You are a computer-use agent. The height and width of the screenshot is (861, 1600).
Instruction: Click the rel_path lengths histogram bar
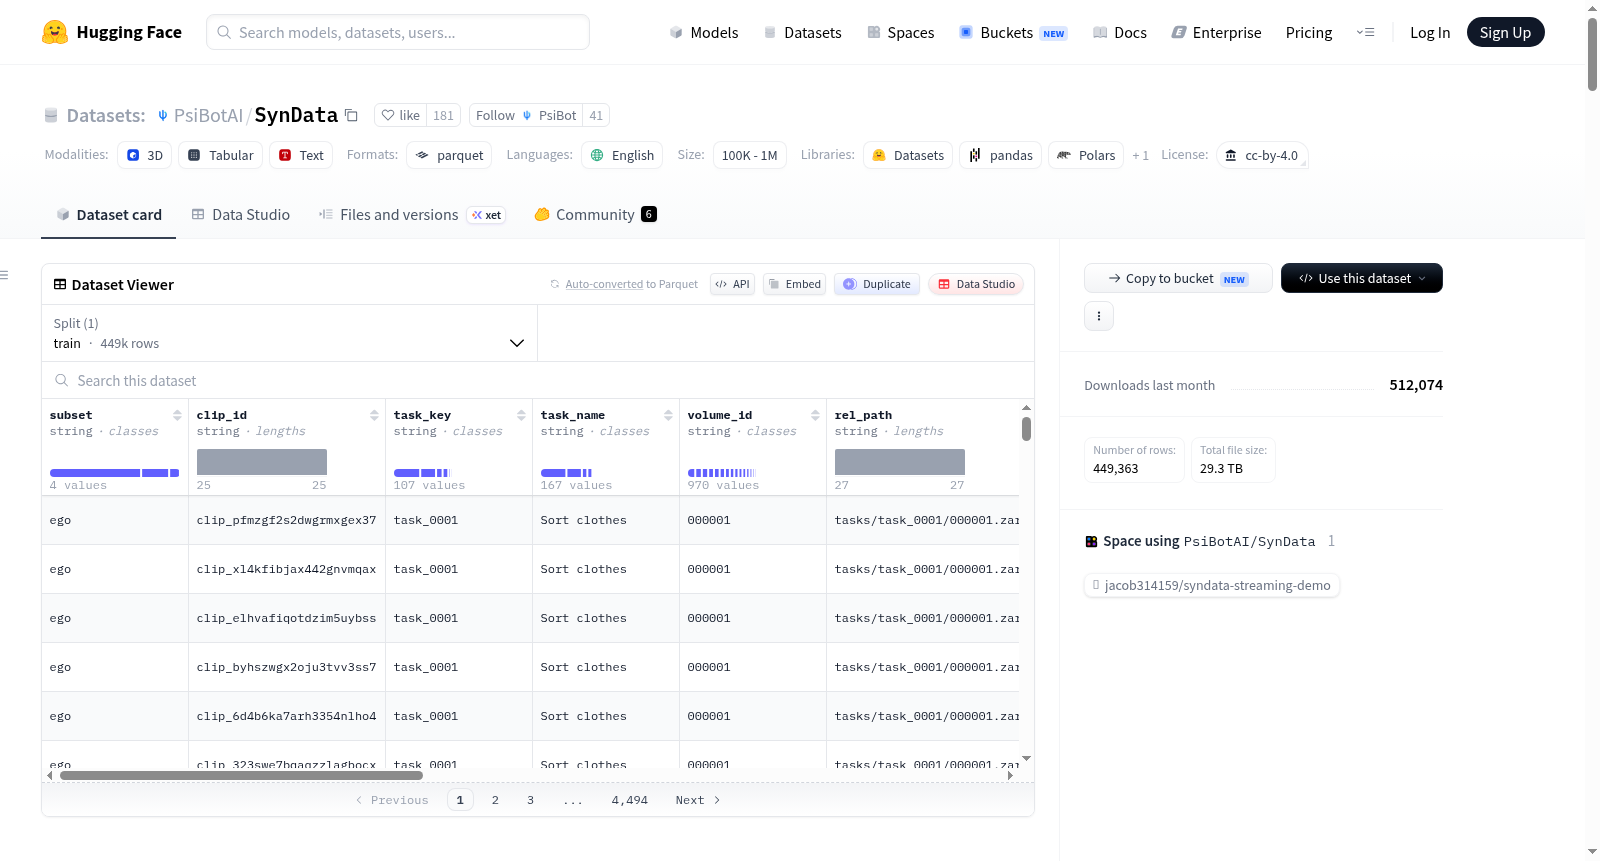click(900, 462)
